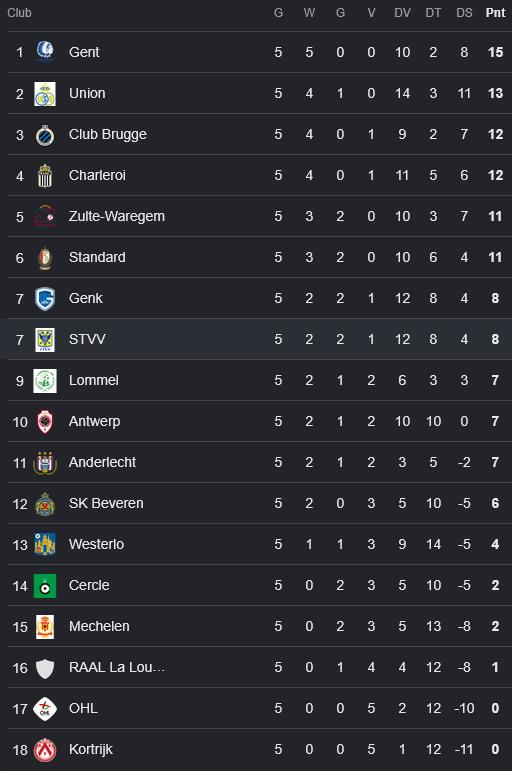Click the Gent club crest icon
The width and height of the screenshot is (512, 771).
point(45,52)
